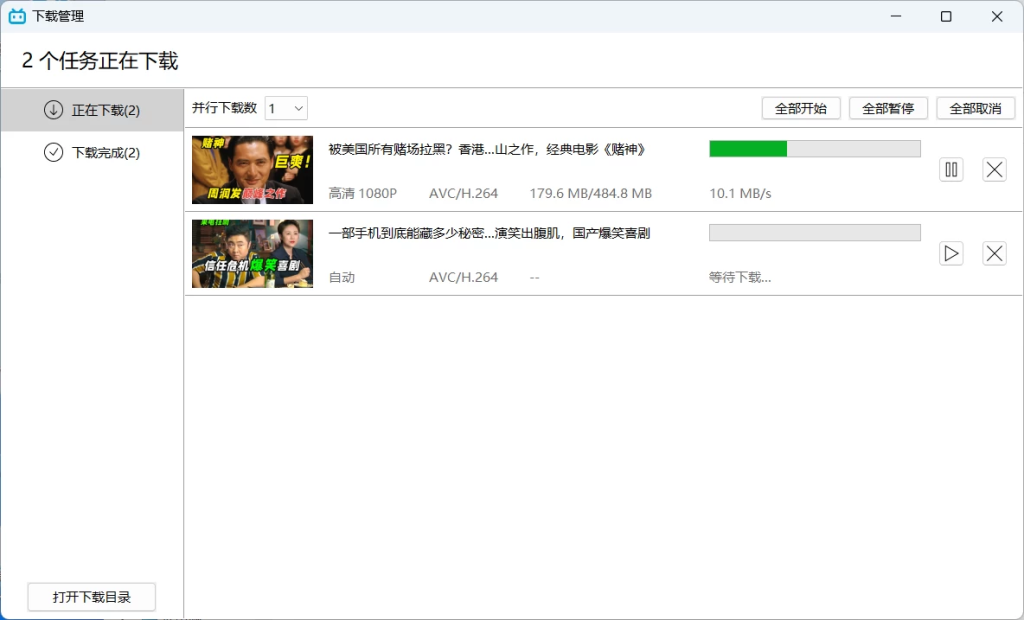The height and width of the screenshot is (620, 1024).
Task: Click the 全部开始 button
Action: pos(800,107)
